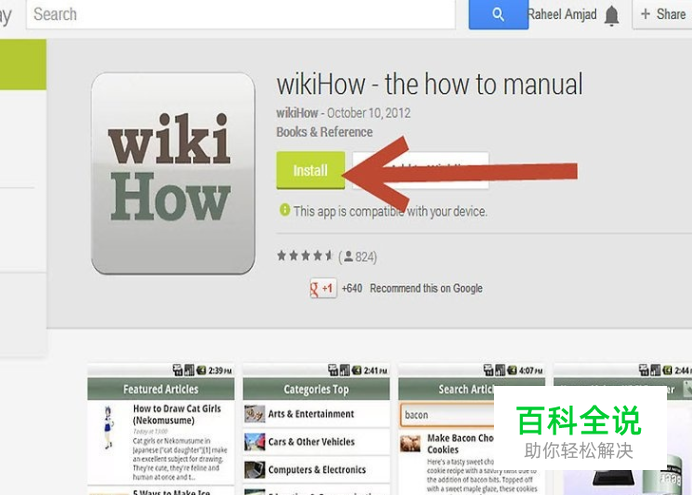Click the green compatibility info icon
692x495 pixels.
(x=285, y=210)
